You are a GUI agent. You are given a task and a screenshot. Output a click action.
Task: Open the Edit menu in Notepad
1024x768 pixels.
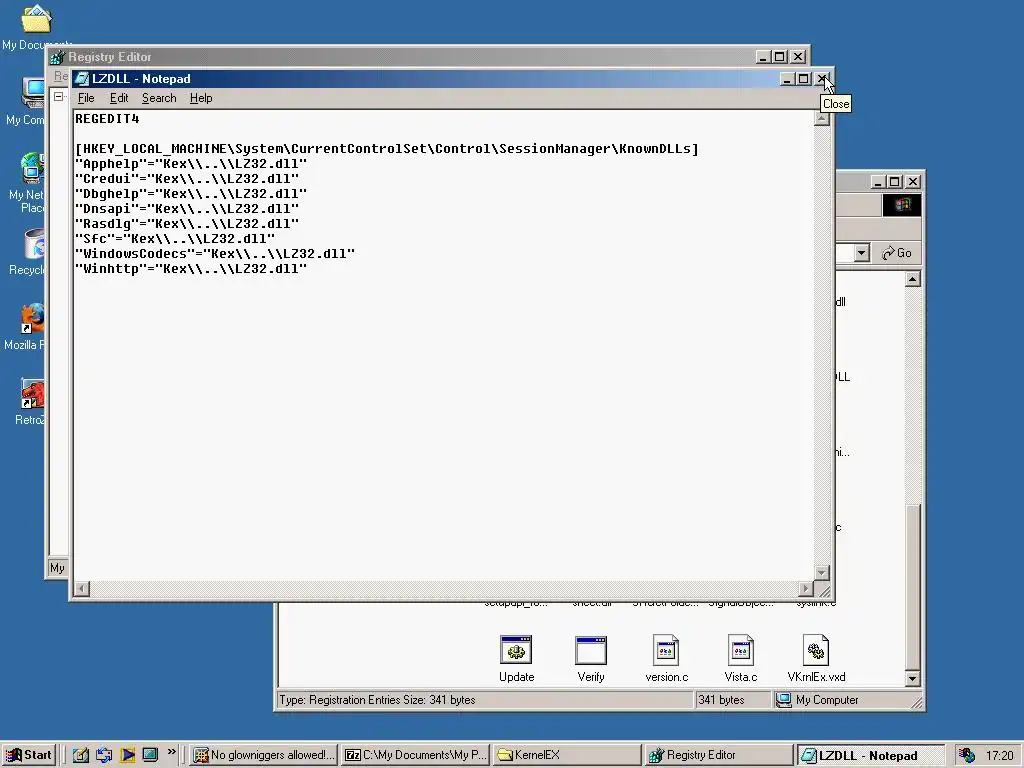point(118,98)
